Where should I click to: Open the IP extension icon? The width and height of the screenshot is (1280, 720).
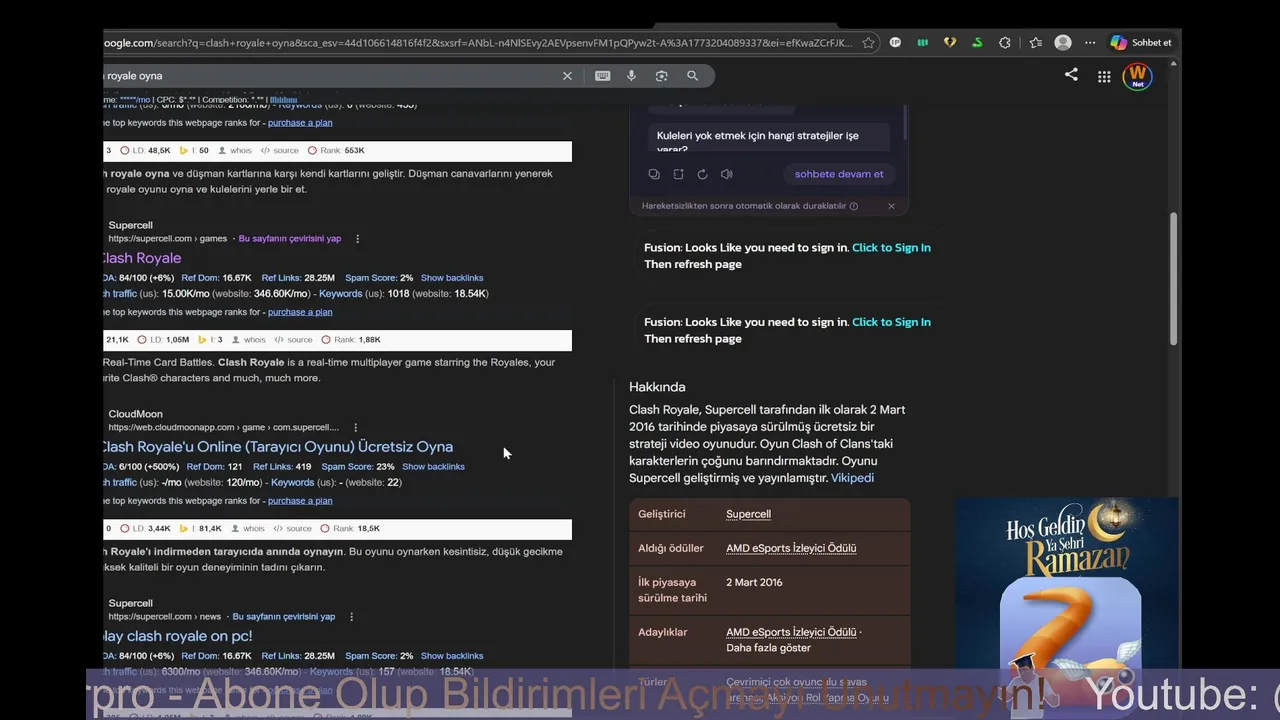[895, 43]
